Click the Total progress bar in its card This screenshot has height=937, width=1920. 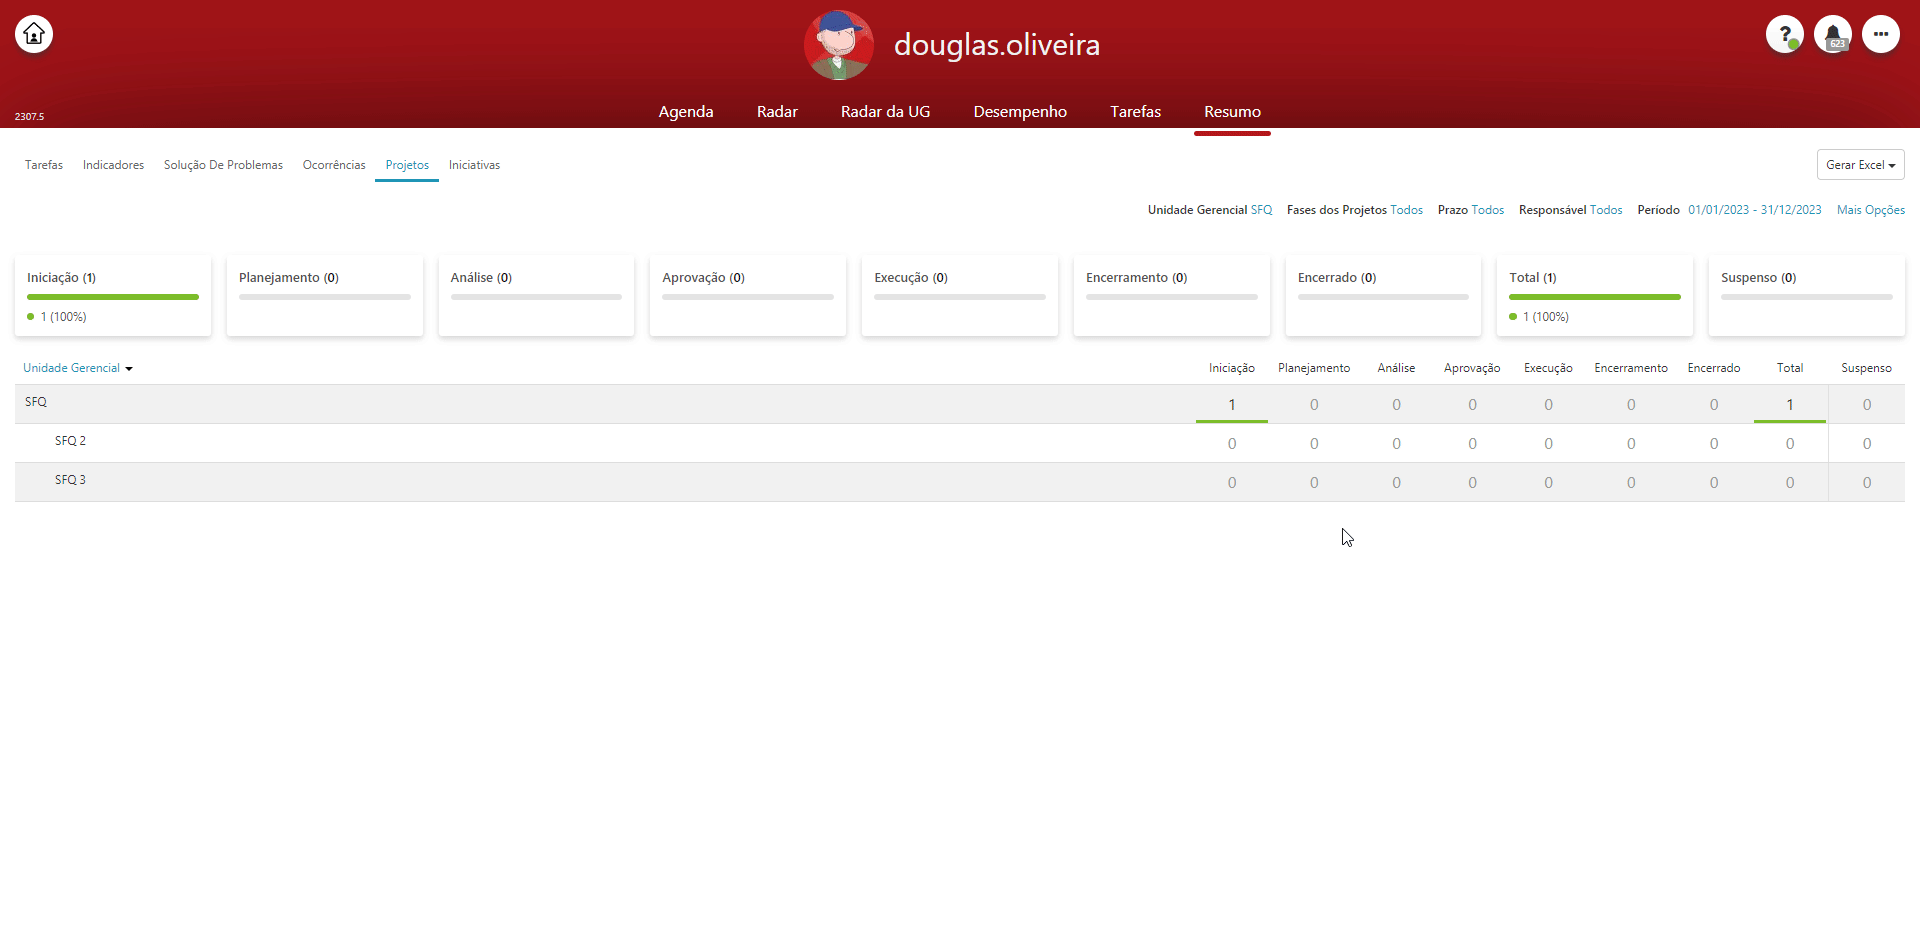[1595, 297]
